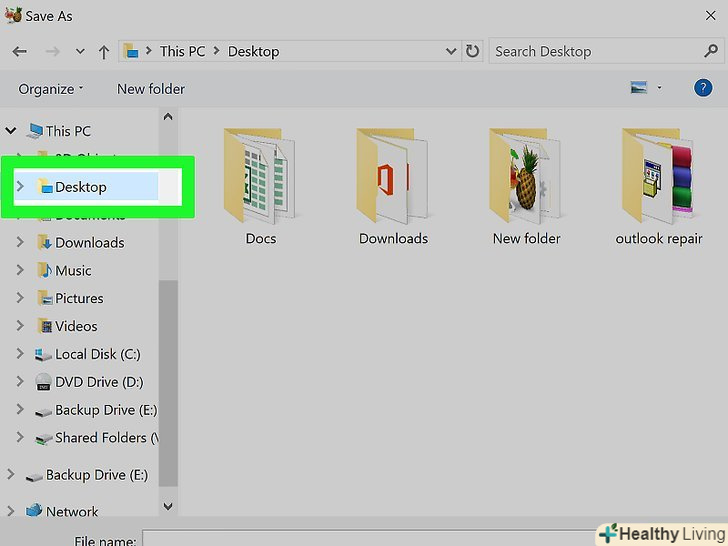Select Desktop in the address path
This screenshot has width=728, height=546.
pyautogui.click(x=254, y=52)
